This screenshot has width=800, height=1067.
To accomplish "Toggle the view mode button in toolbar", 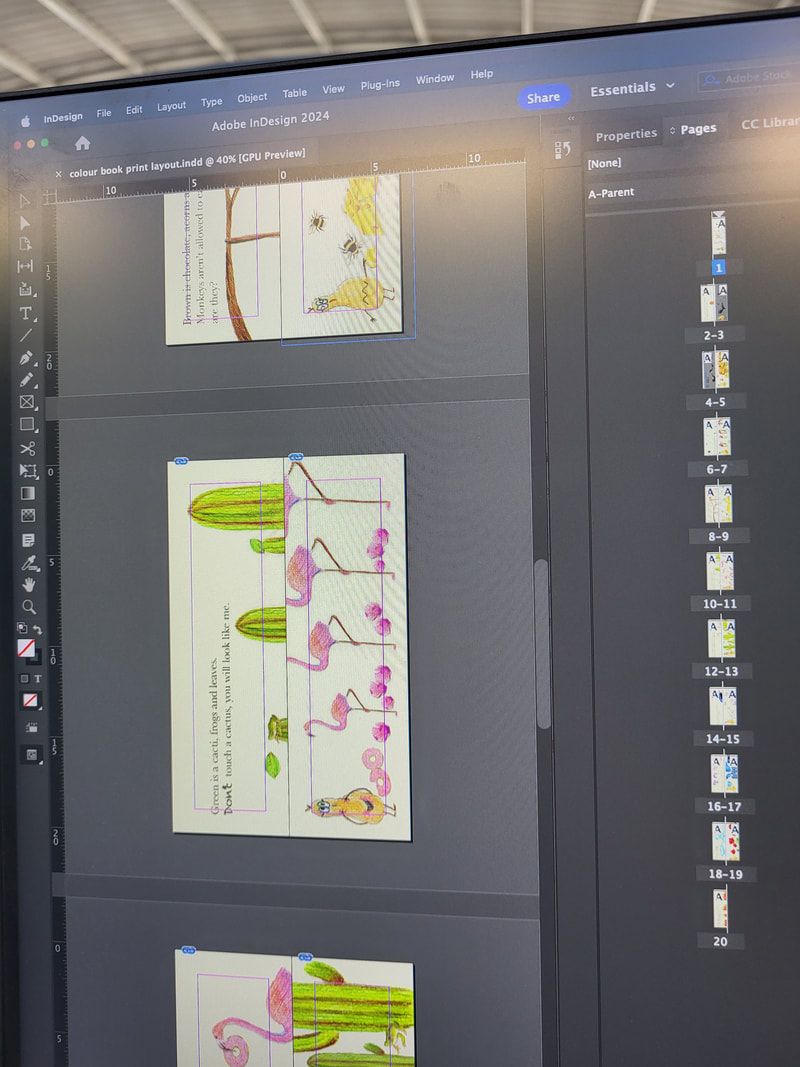I will [32, 727].
